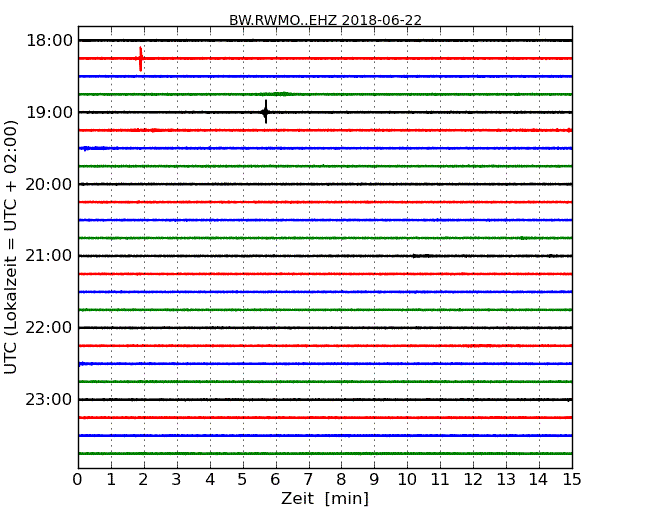Click the black disturbance on the 21:00 trace near minute 10
The width and height of the screenshot is (650, 520).
[422, 256]
